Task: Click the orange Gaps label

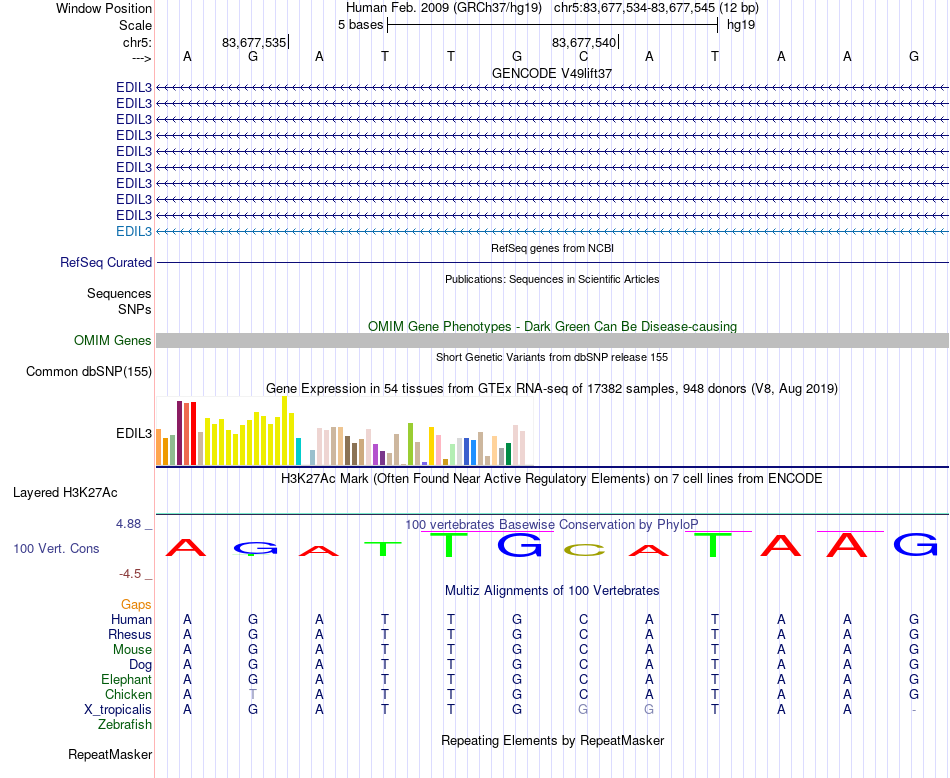Action: [x=136, y=604]
